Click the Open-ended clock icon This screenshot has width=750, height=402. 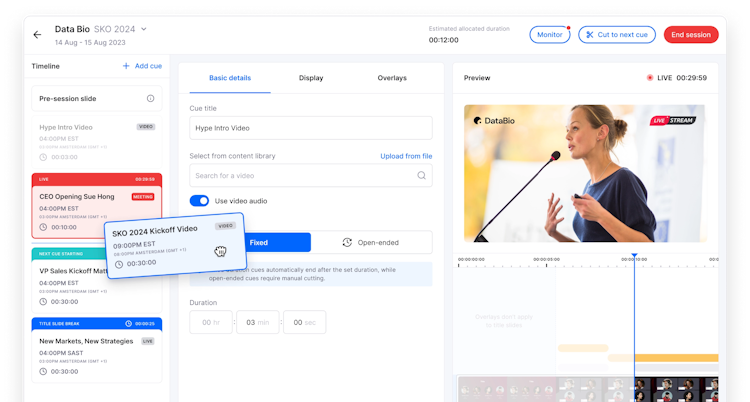[x=347, y=243]
